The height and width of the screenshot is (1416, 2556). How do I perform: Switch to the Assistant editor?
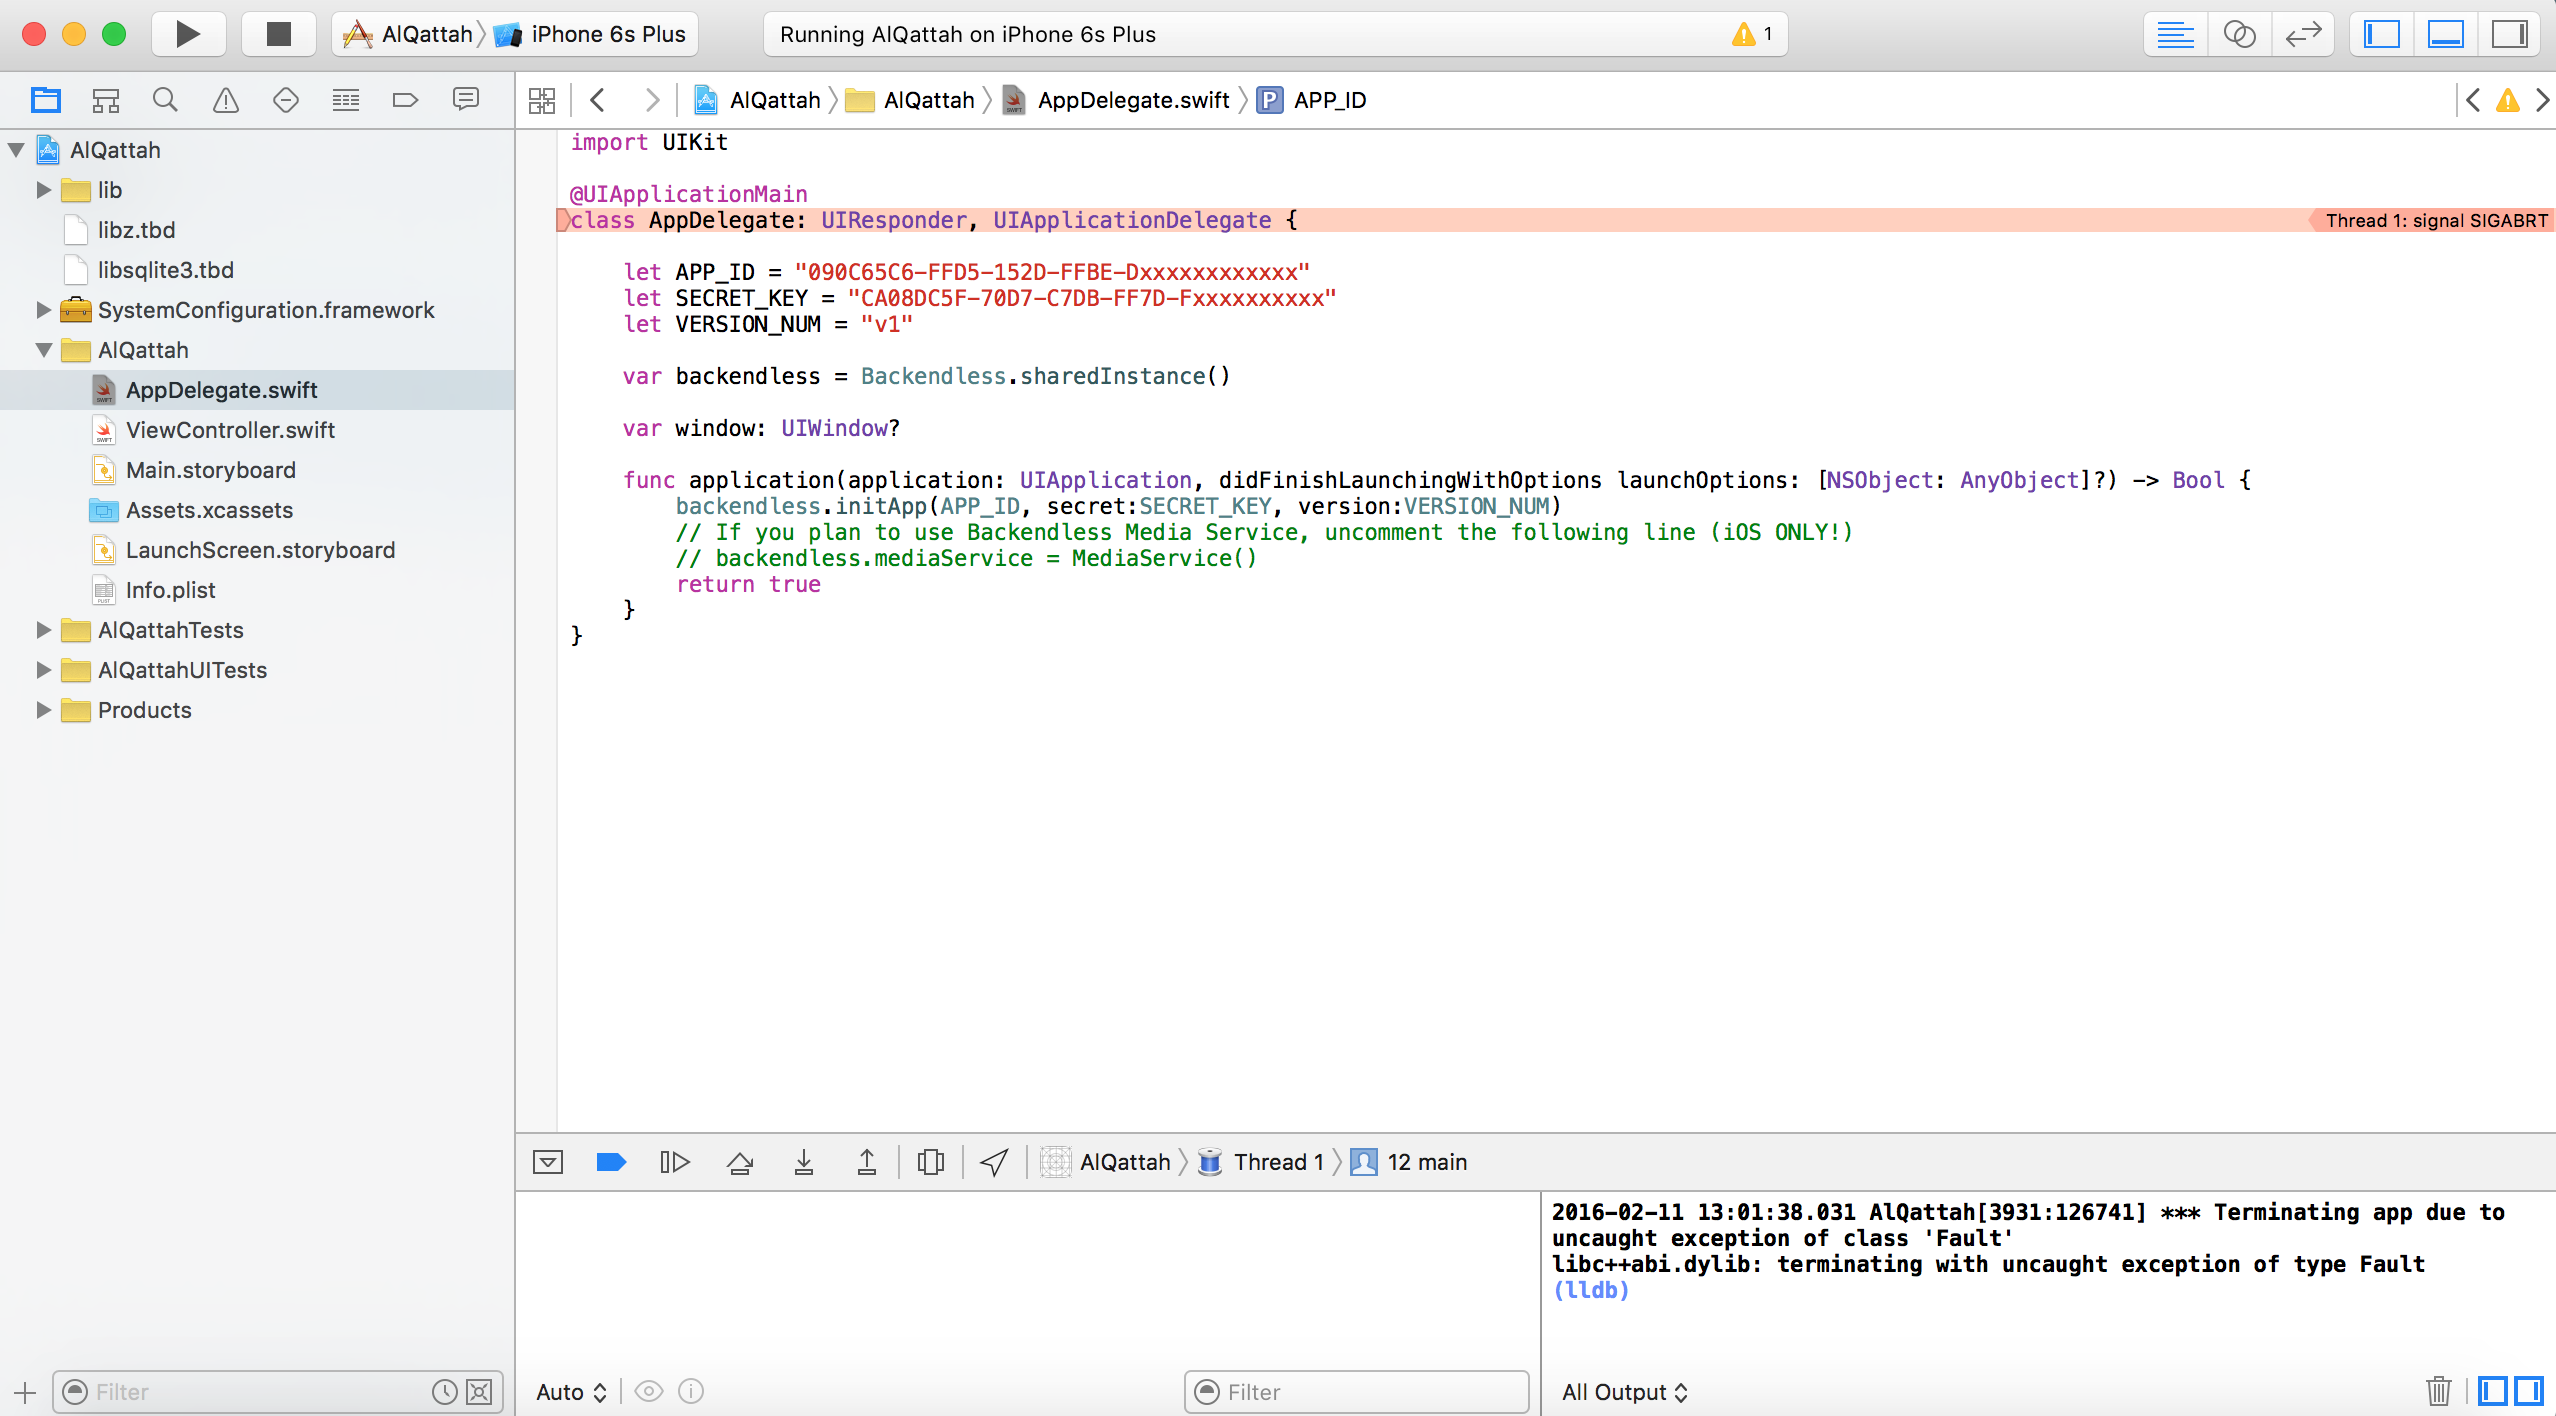tap(2239, 34)
